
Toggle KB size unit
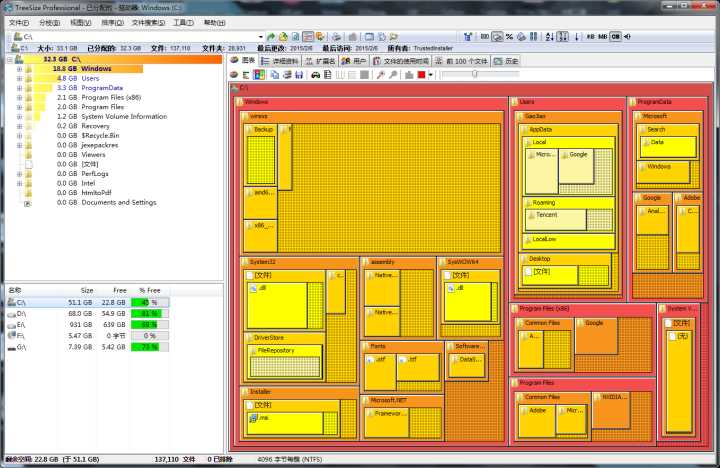(591, 37)
